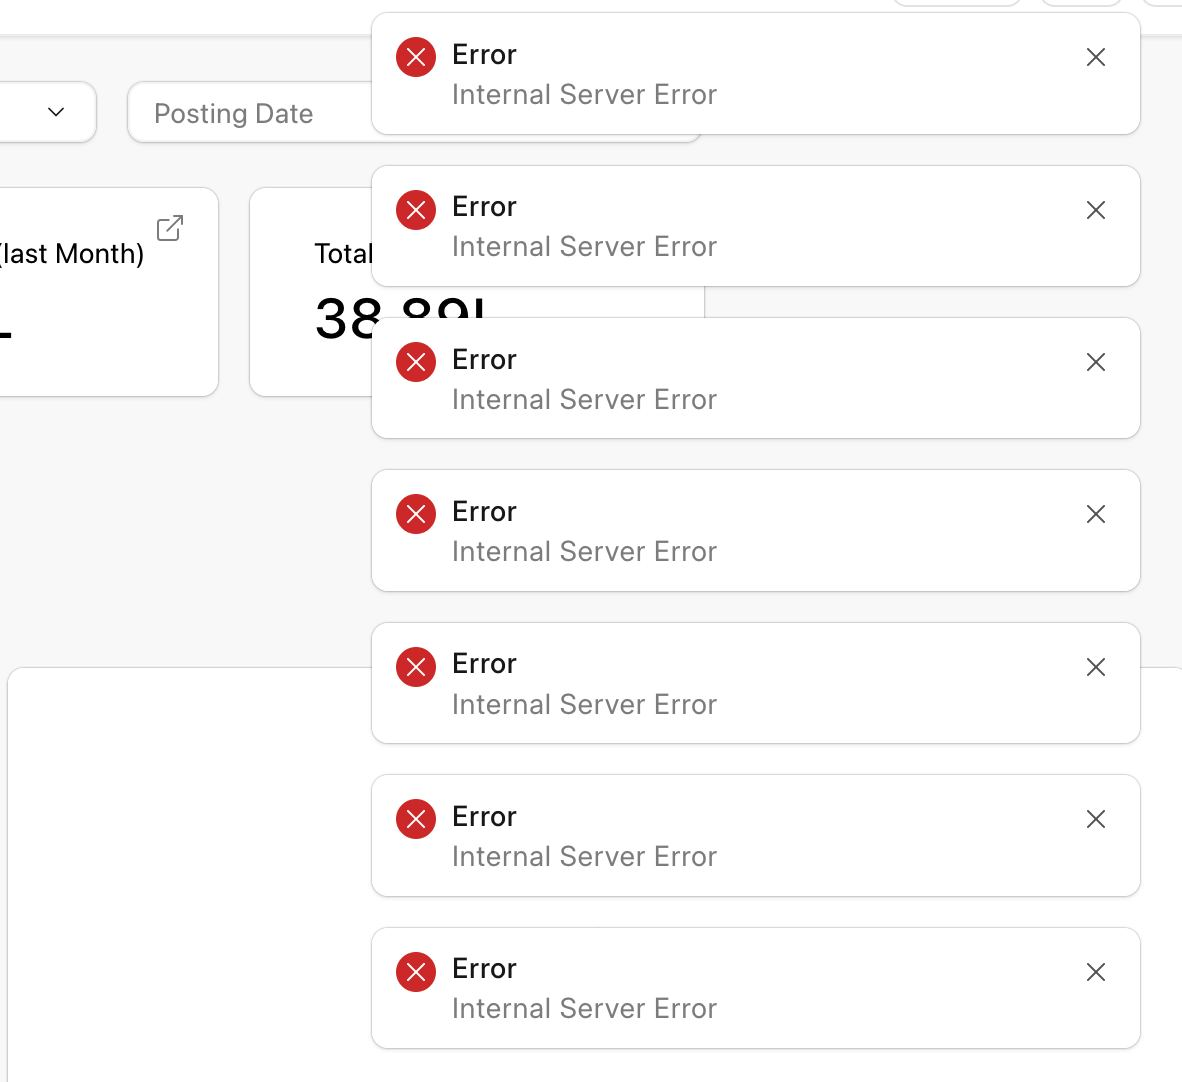1182x1082 pixels.
Task: Click the red error icon on the sixth toast
Action: [x=415, y=819]
